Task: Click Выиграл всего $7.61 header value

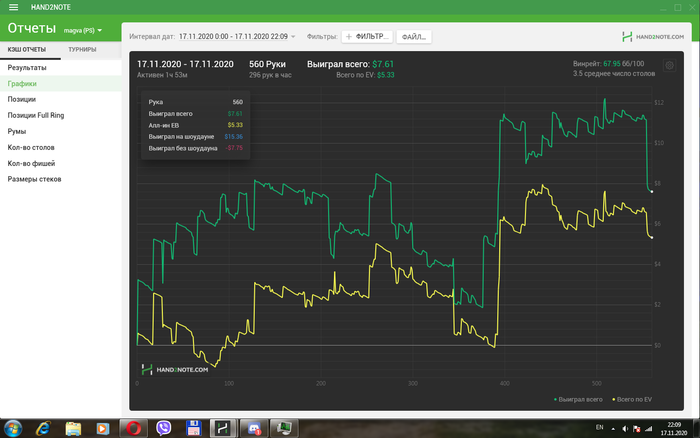Action: [x=350, y=64]
